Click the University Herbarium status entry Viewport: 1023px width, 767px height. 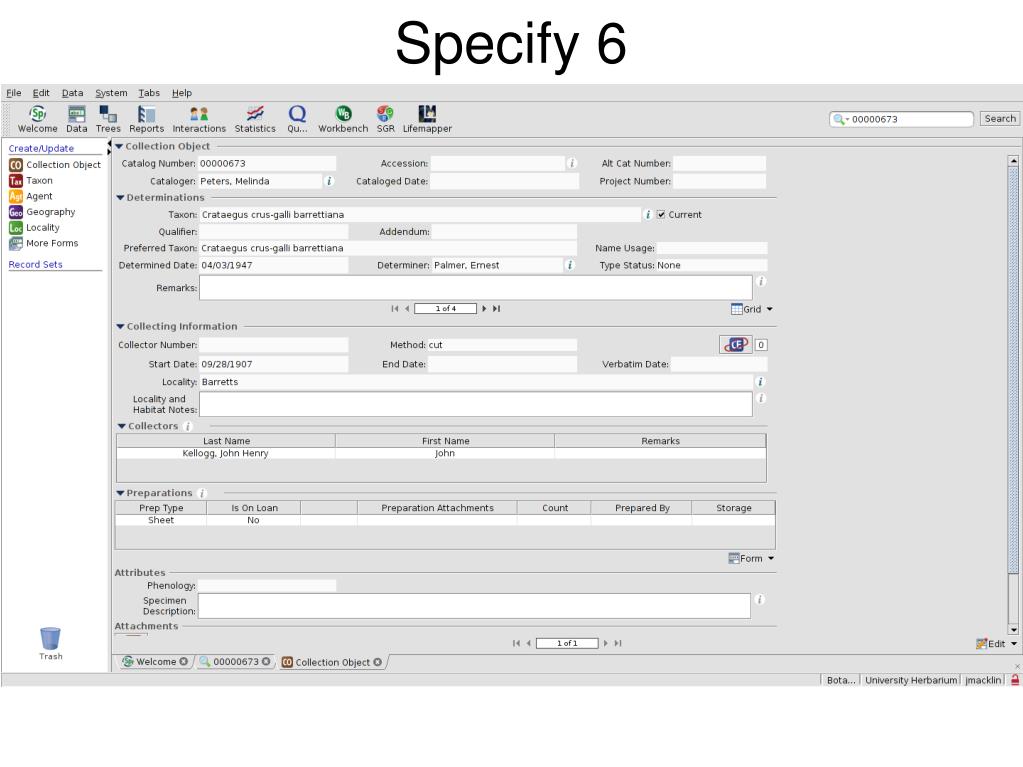click(x=911, y=680)
